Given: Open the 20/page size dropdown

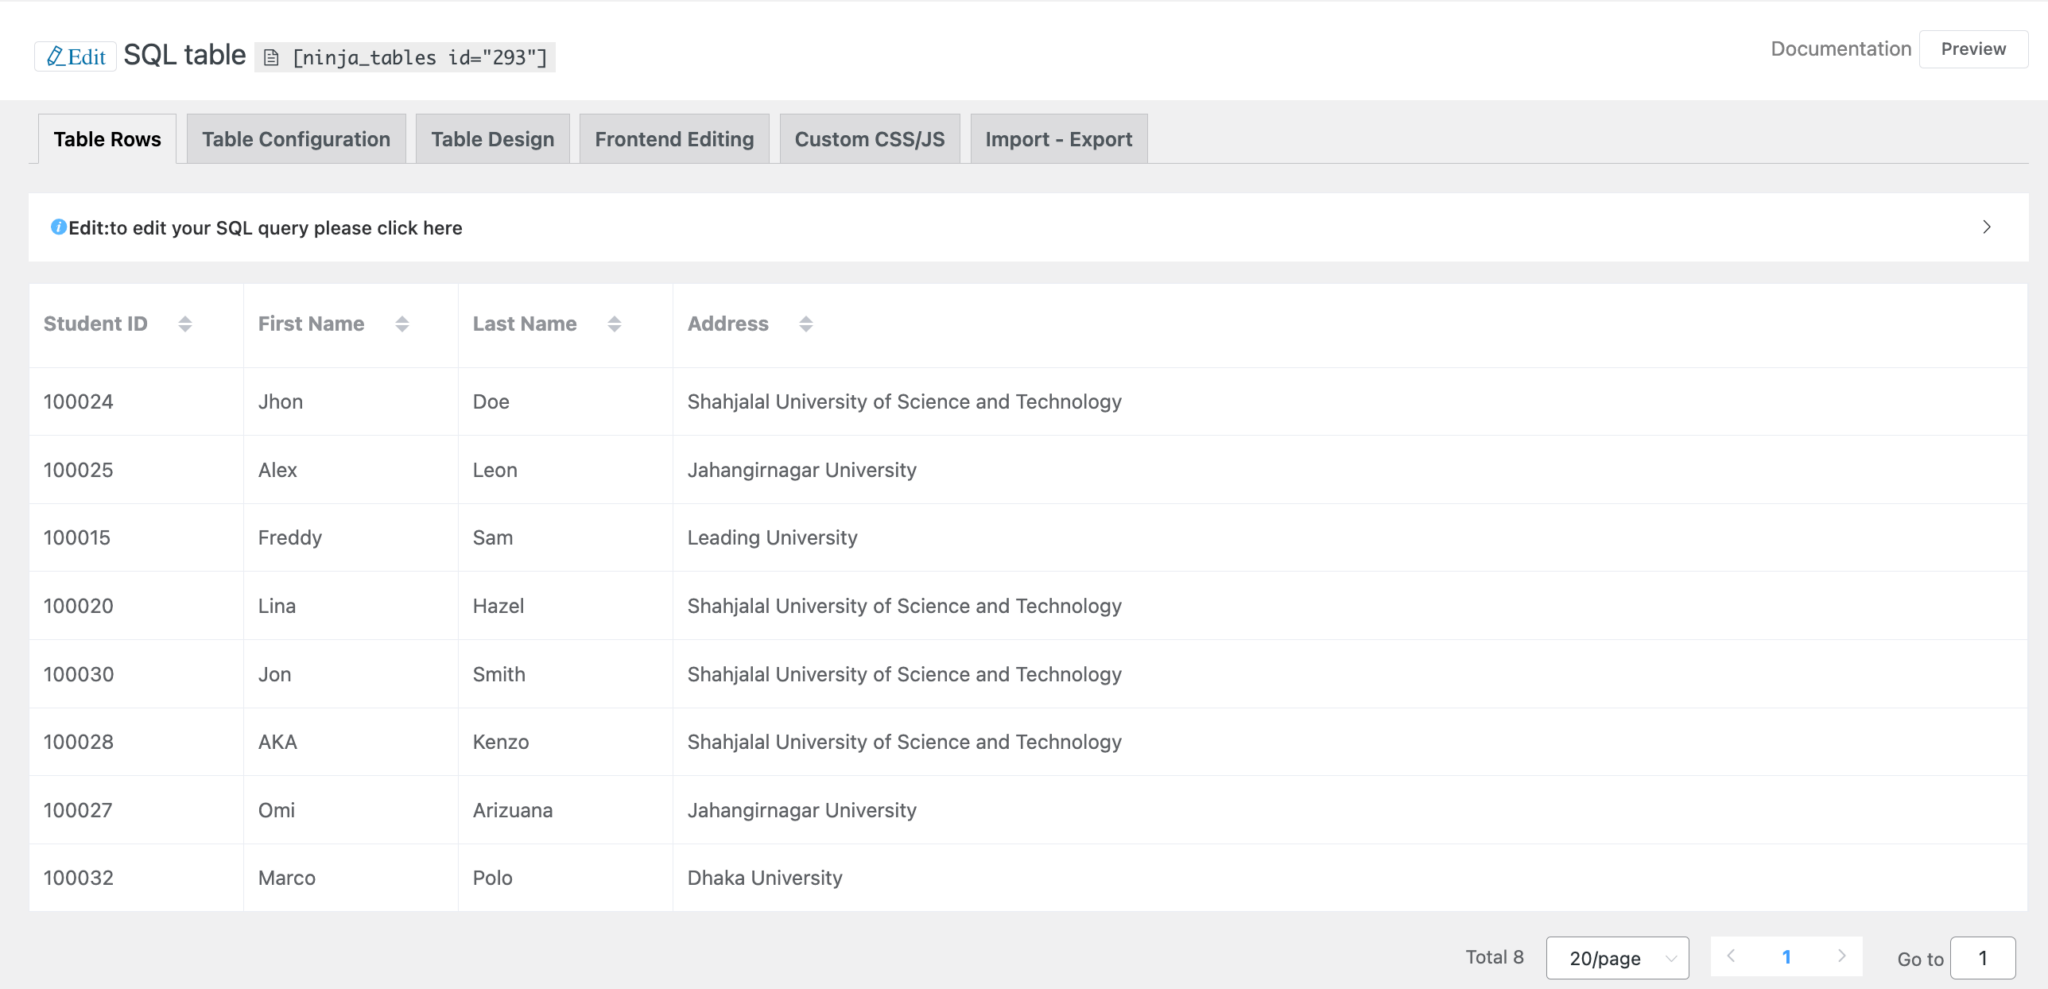Looking at the screenshot, I should 1617,958.
